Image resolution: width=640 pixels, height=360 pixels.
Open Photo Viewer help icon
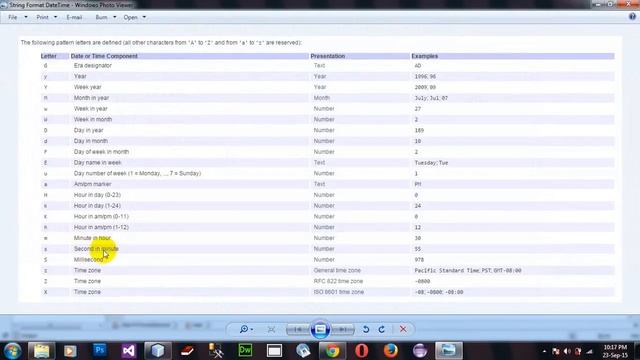tap(632, 17)
